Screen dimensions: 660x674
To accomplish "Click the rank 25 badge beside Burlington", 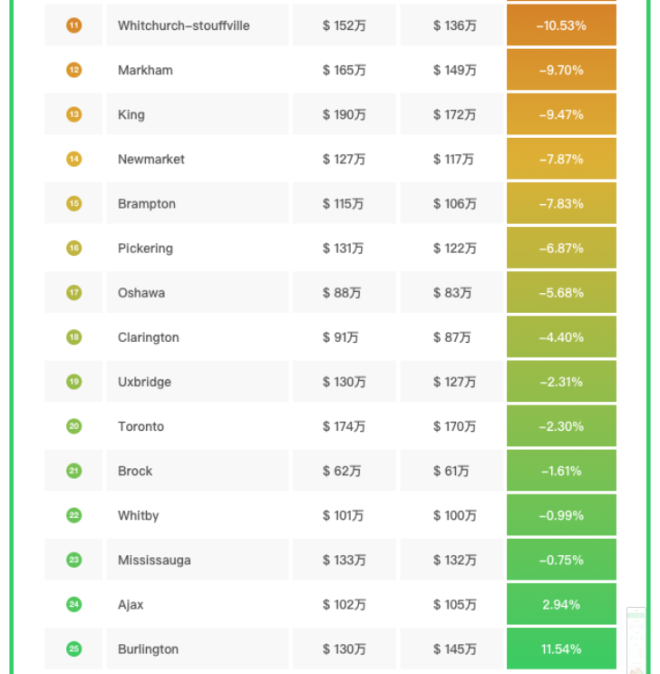I will (x=74, y=649).
